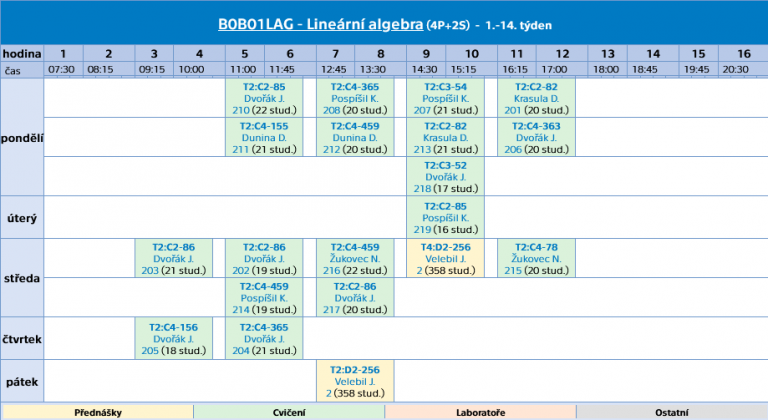Open parallel 204 on Thursday
The height and width of the screenshot is (420, 768).
(240, 350)
